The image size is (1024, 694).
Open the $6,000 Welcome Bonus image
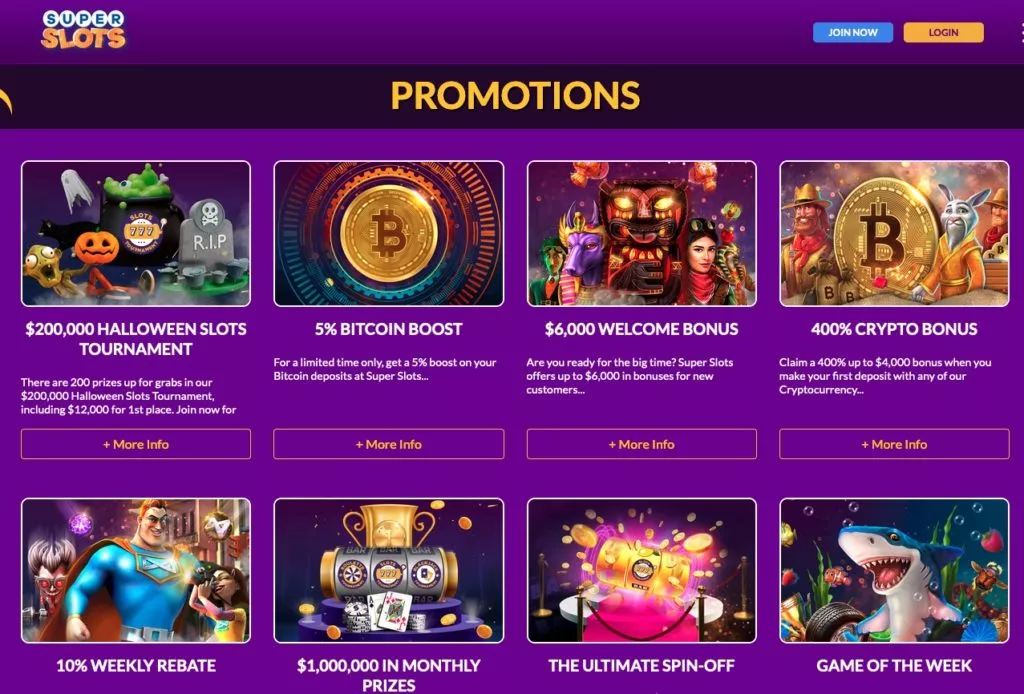[642, 233]
